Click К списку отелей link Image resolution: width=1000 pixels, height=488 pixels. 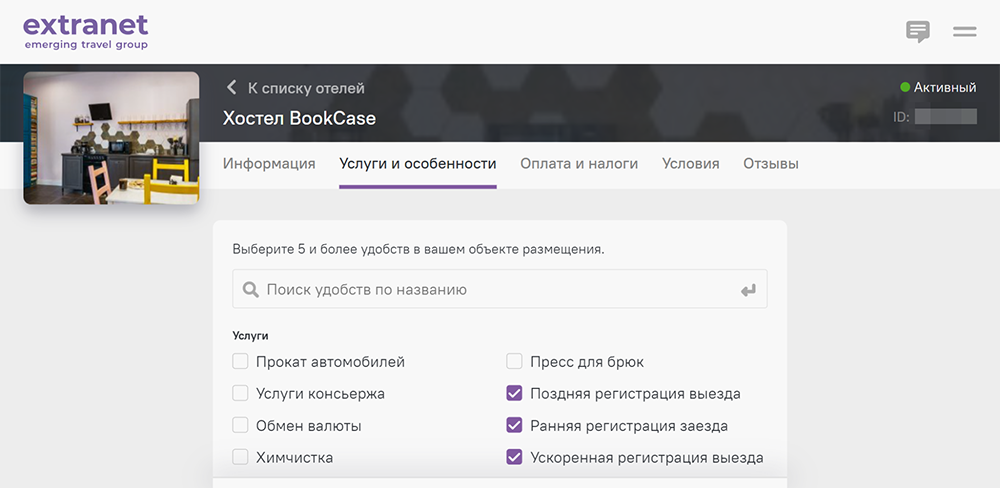pyautogui.click(x=306, y=88)
